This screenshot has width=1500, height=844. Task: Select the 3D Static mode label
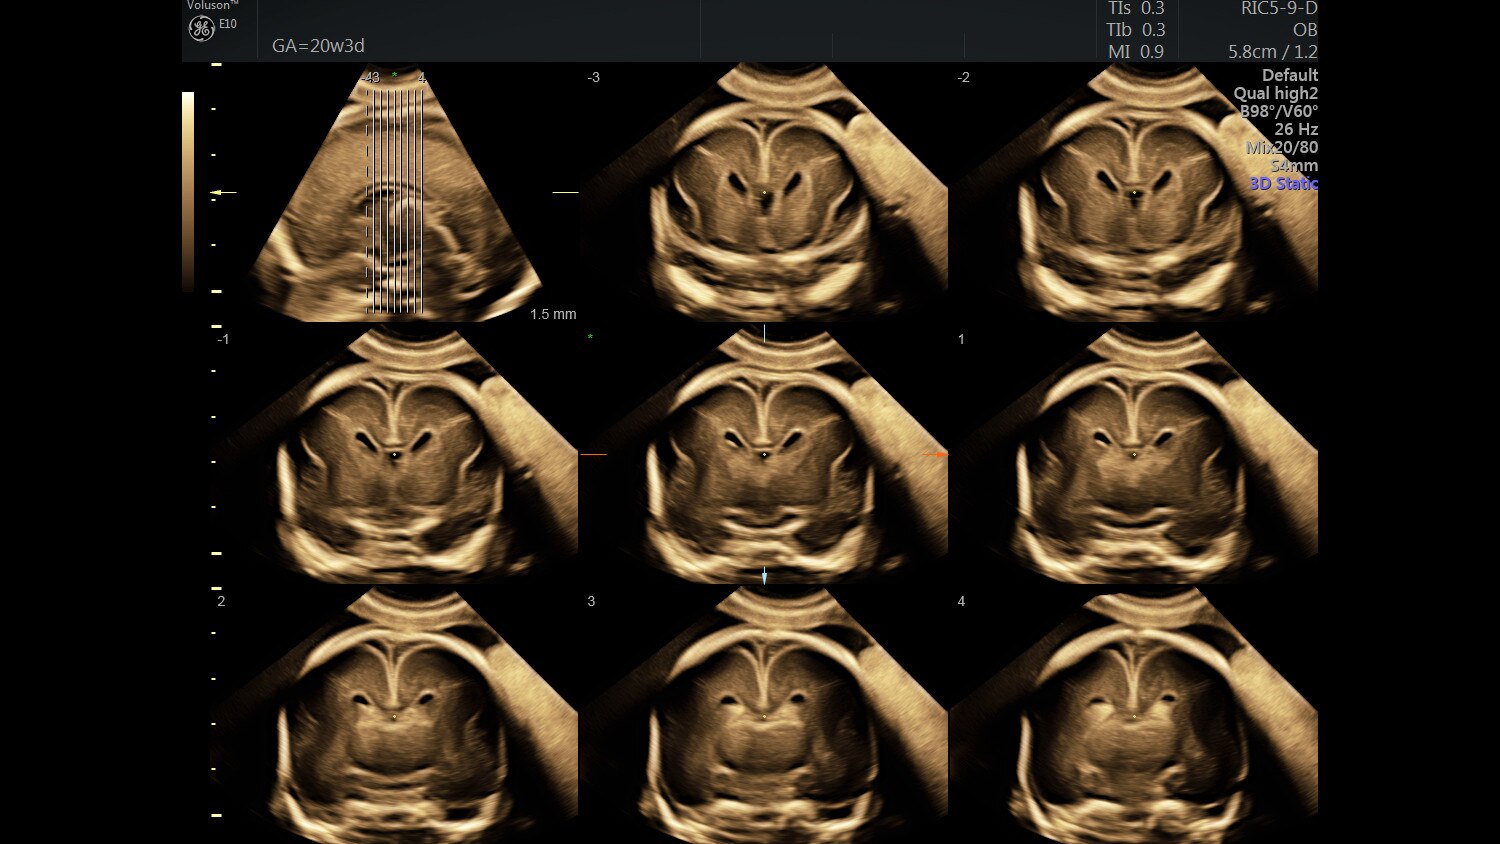click(1283, 184)
